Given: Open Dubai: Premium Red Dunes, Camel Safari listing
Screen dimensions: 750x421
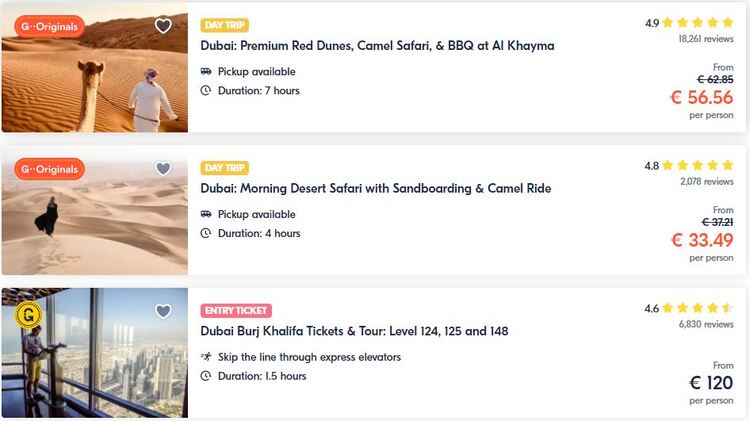Looking at the screenshot, I should pos(377,45).
